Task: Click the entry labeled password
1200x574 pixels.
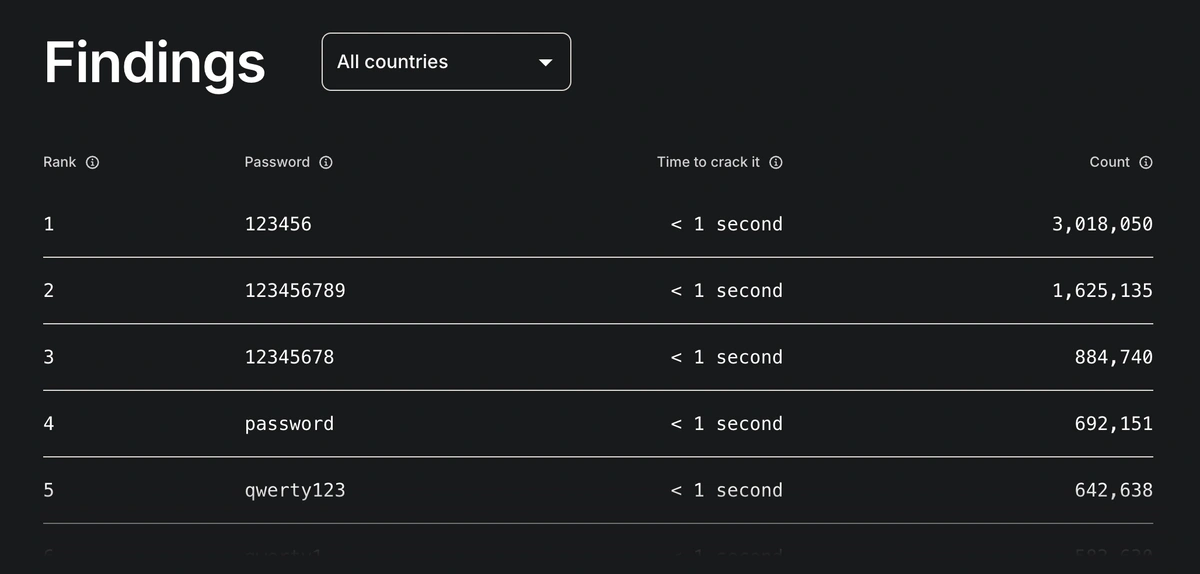Action: 289,424
